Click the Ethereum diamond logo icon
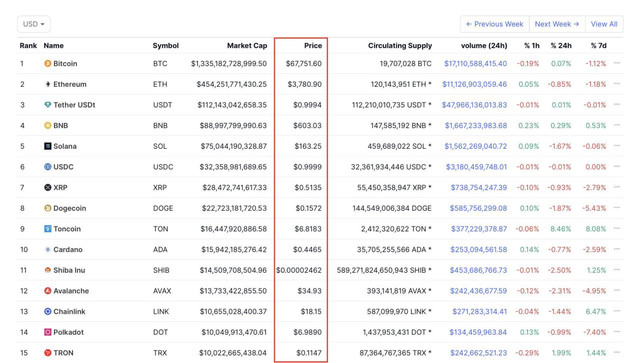This screenshot has width=640, height=363. click(48, 84)
